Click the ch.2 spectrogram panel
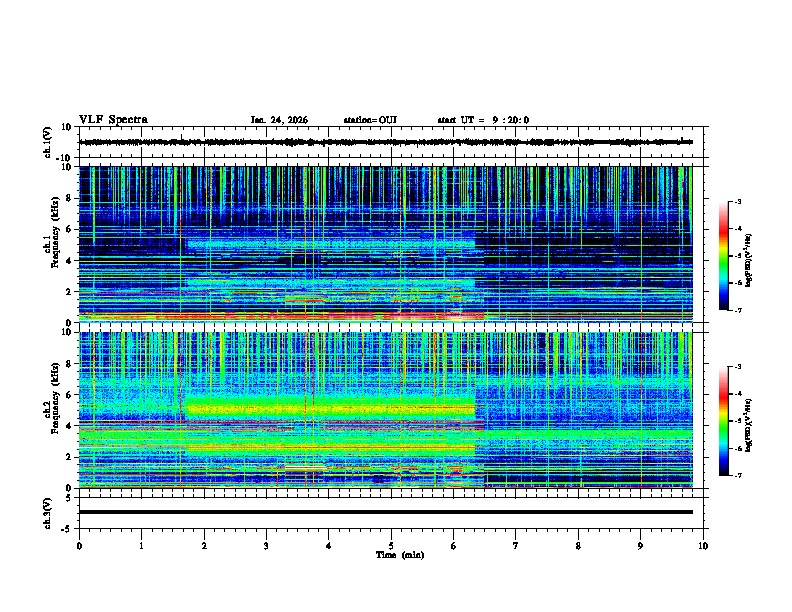 coord(386,410)
